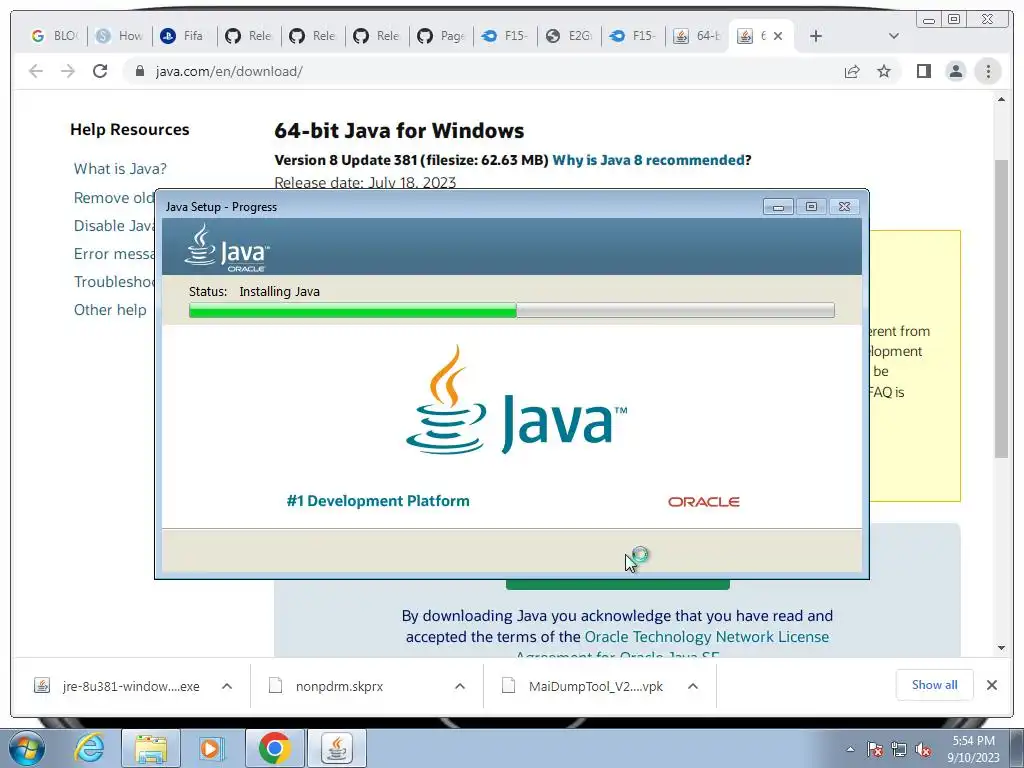The width and height of the screenshot is (1024, 768).
Task: Launch Internet Explorer from taskbar
Action: coord(88,748)
